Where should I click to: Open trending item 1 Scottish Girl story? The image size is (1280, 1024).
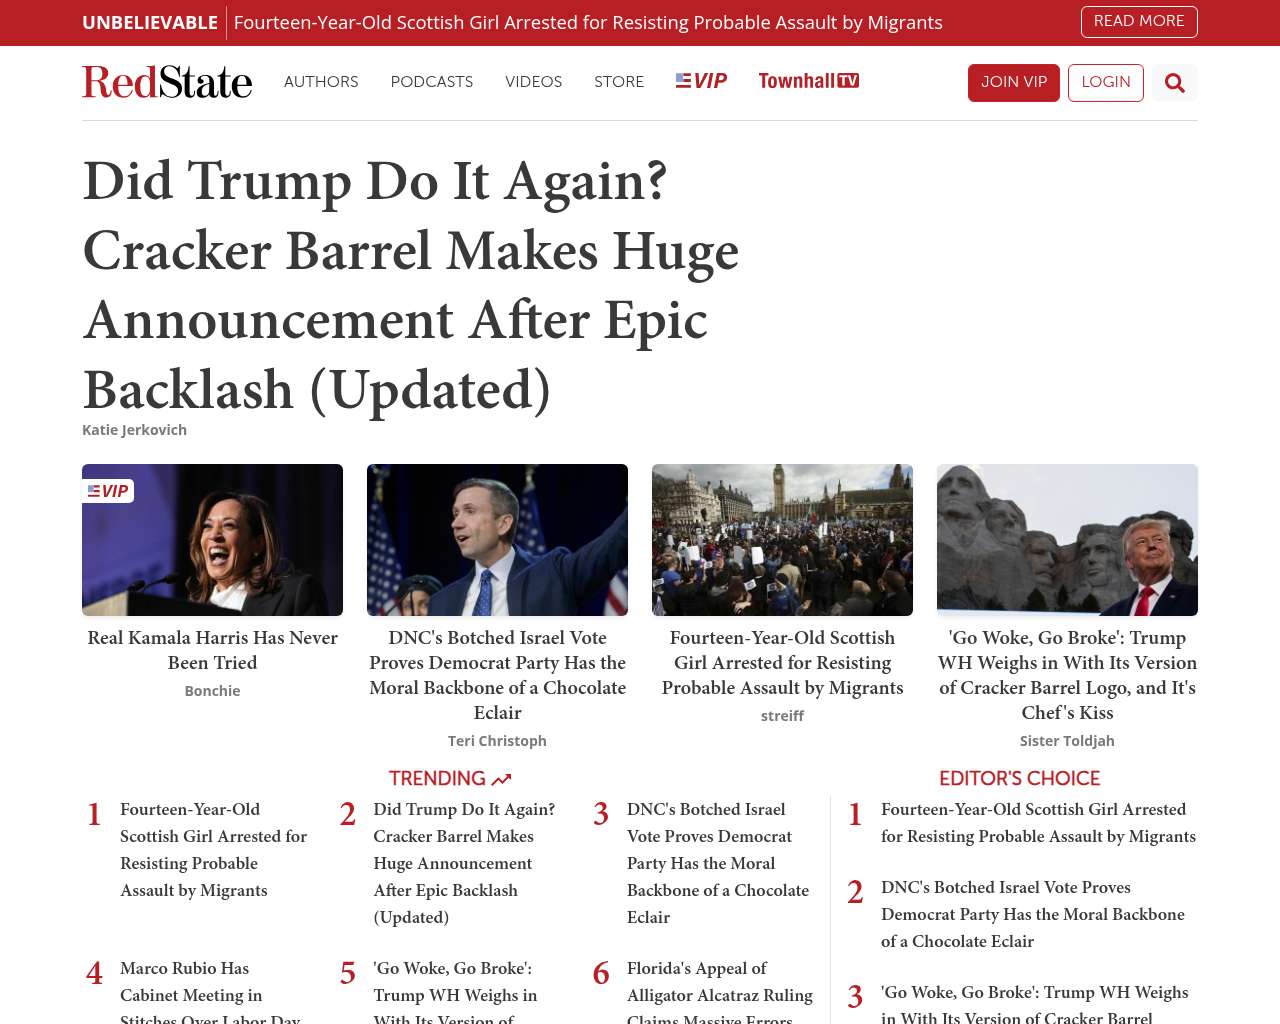tap(214, 850)
